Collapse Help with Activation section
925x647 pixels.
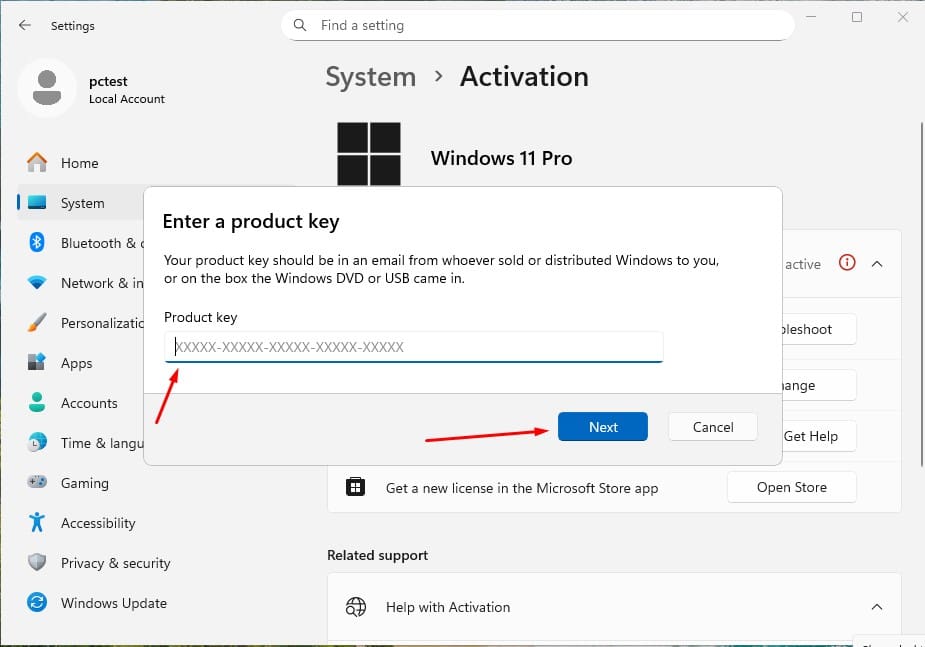tap(877, 607)
